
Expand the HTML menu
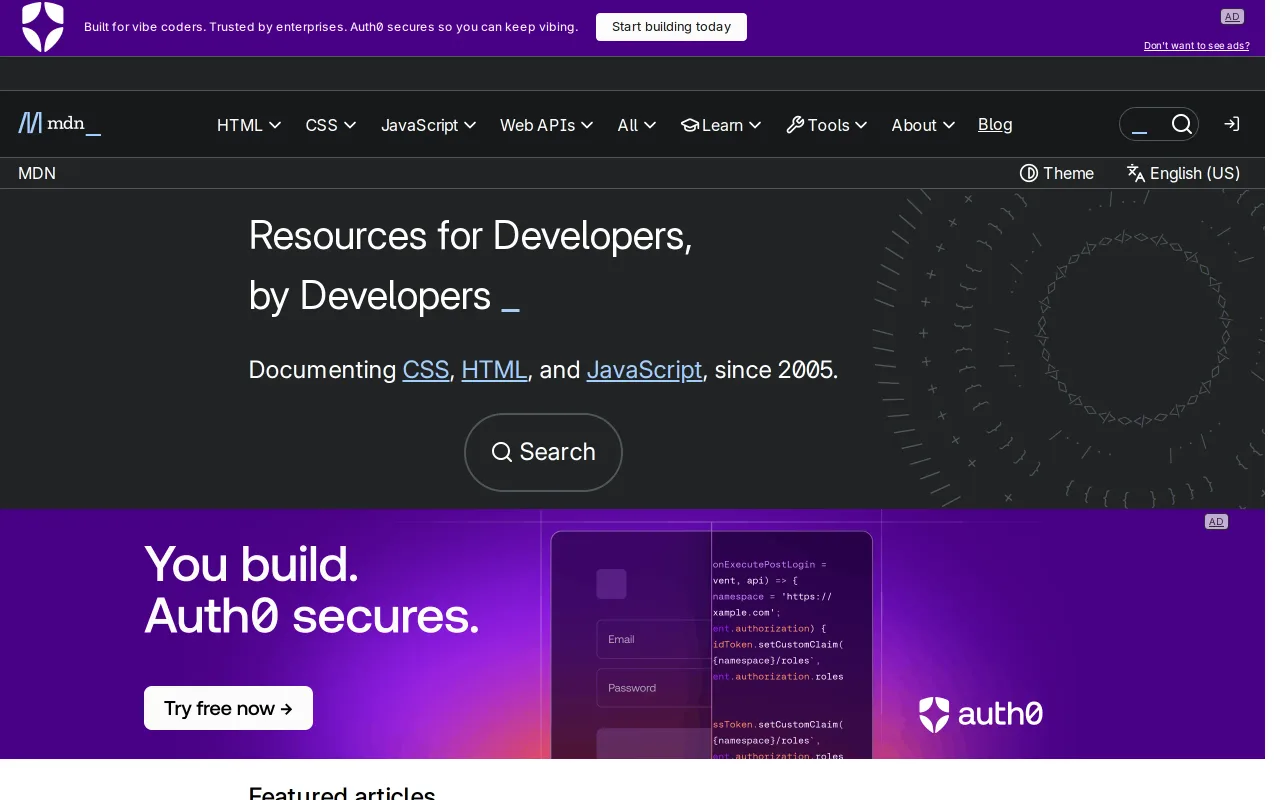(249, 125)
